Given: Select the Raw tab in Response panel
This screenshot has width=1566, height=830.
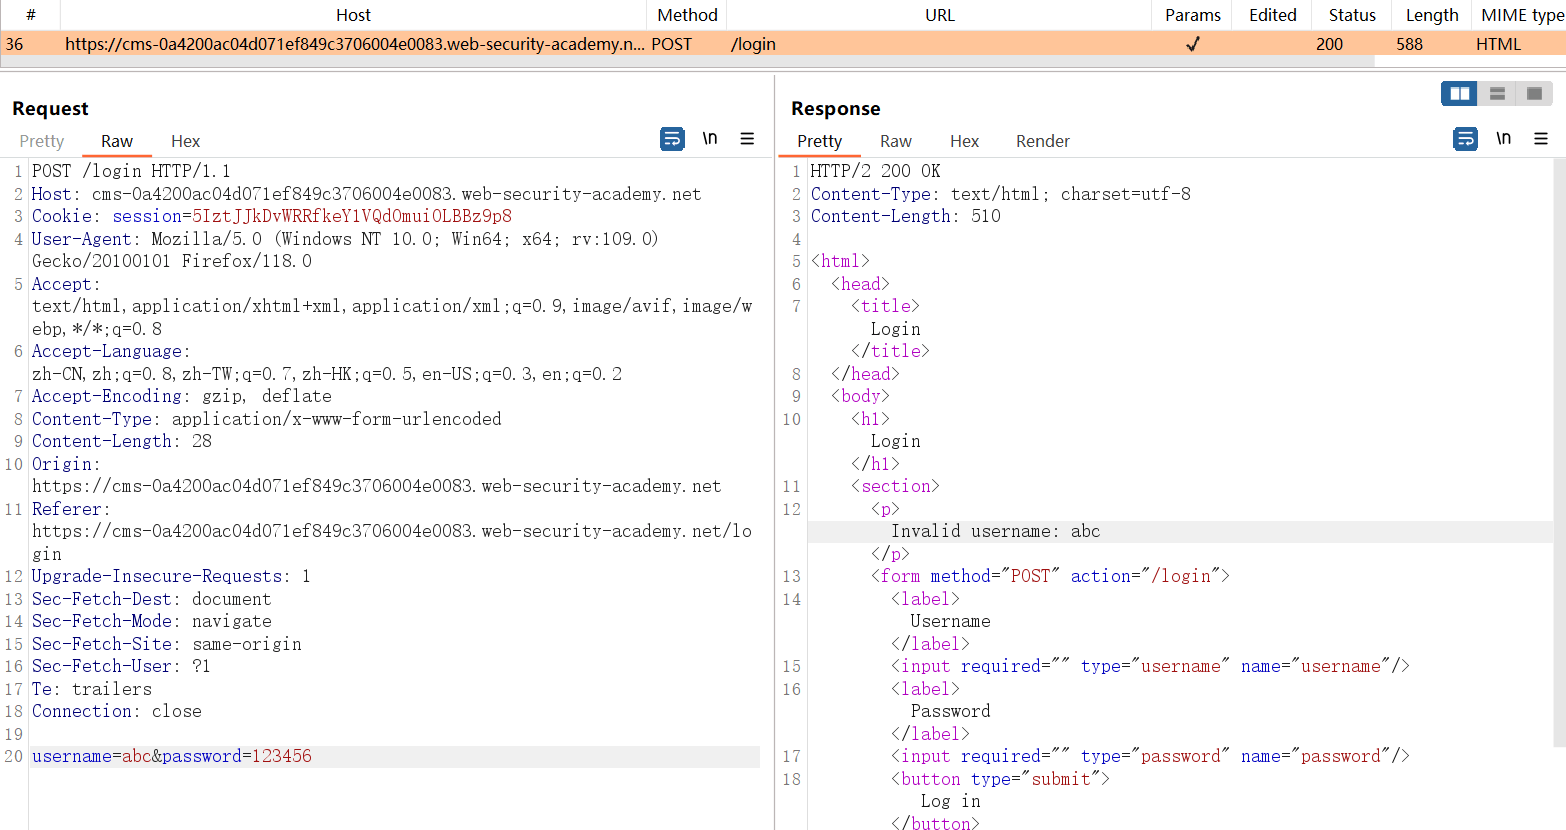Looking at the screenshot, I should tap(895, 141).
